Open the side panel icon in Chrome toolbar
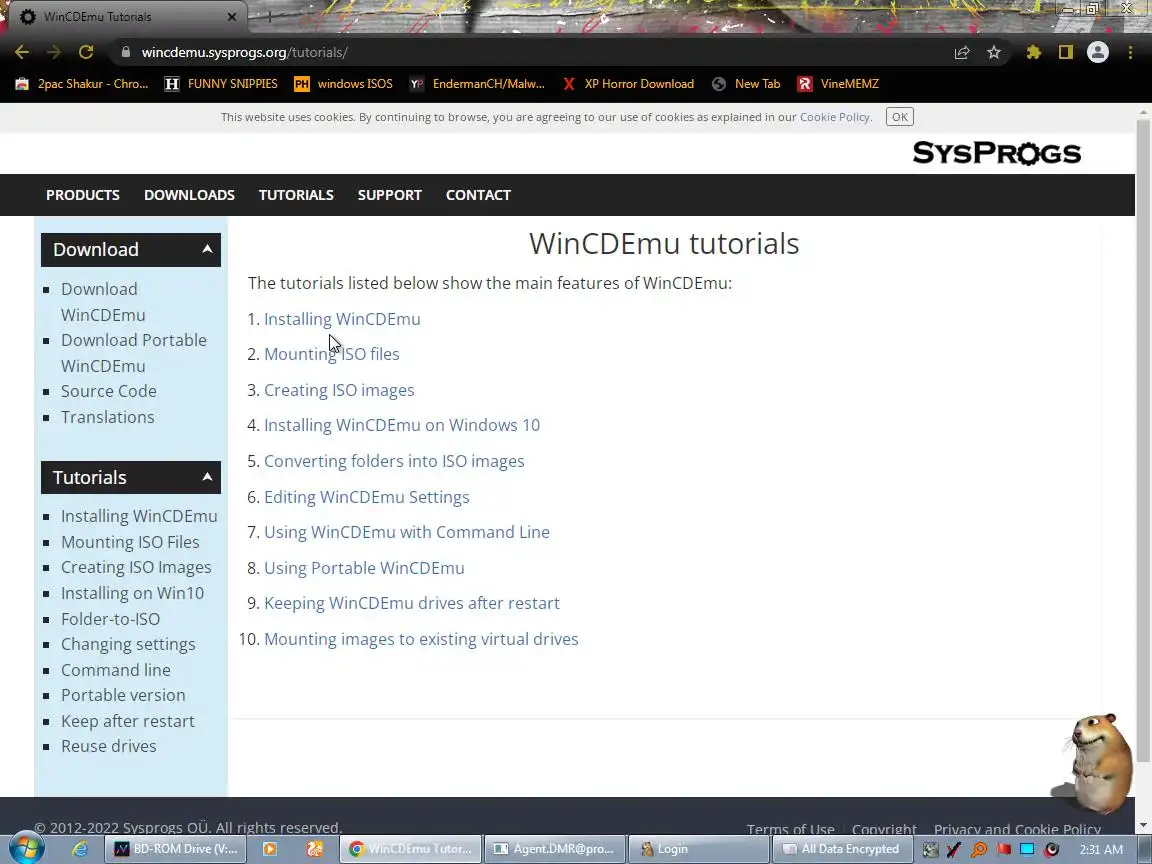The image size is (1152, 864). click(1065, 52)
